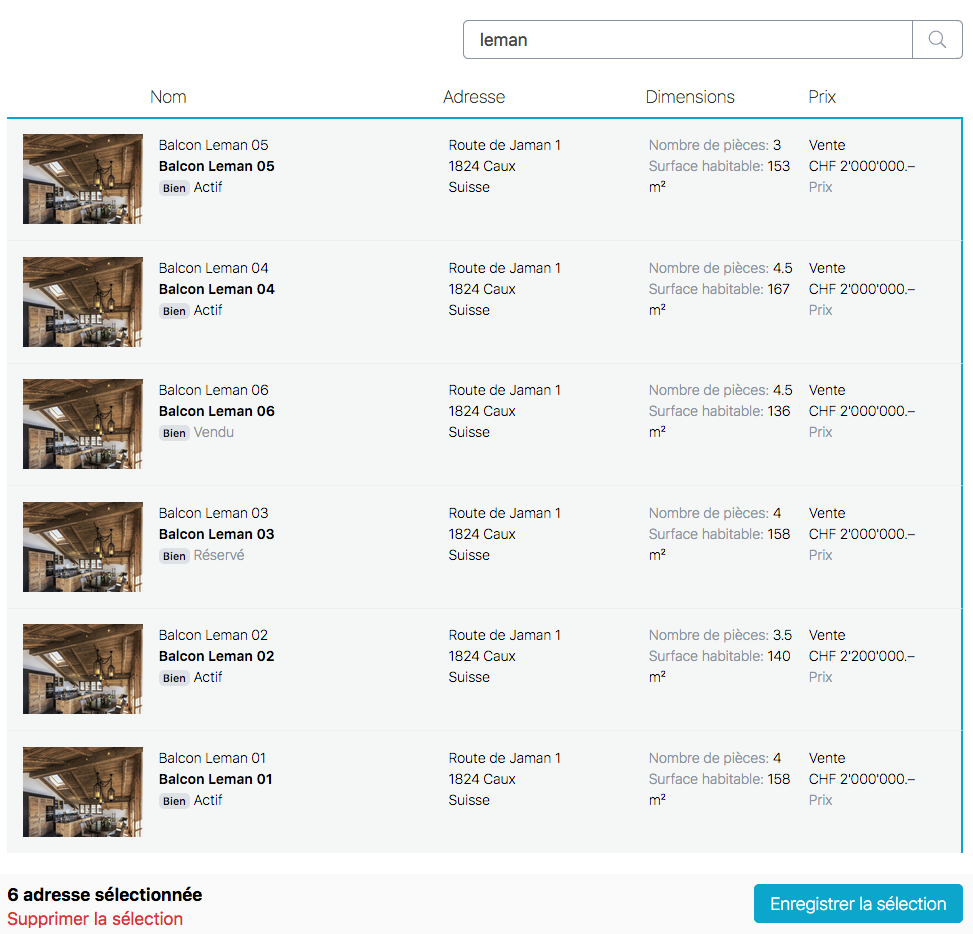Open the Balcon Leman 04 thumbnail image
This screenshot has width=973, height=934.
point(83,302)
